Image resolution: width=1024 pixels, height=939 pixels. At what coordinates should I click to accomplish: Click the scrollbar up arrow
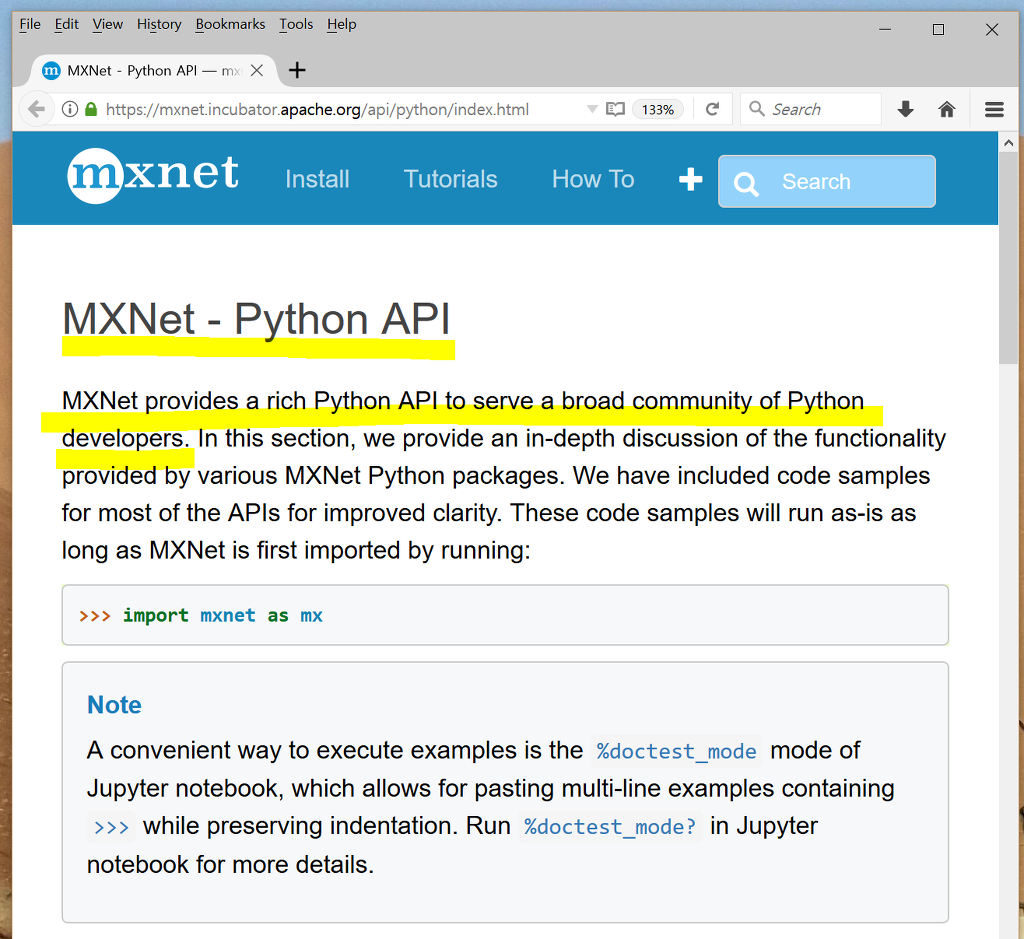coord(1008,142)
